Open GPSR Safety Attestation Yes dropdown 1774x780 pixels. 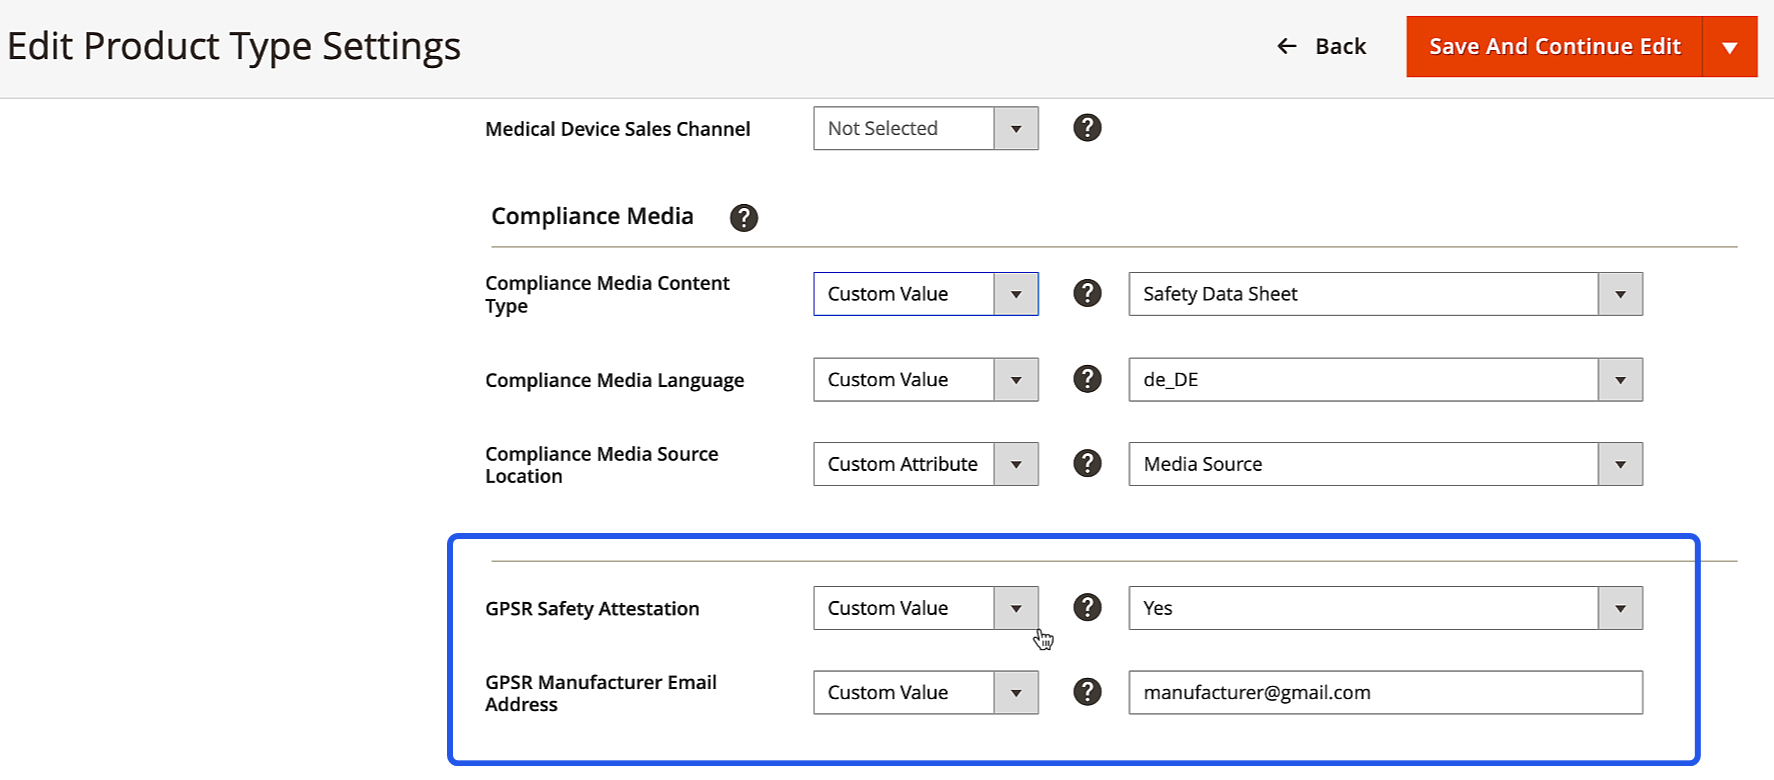click(x=1385, y=608)
